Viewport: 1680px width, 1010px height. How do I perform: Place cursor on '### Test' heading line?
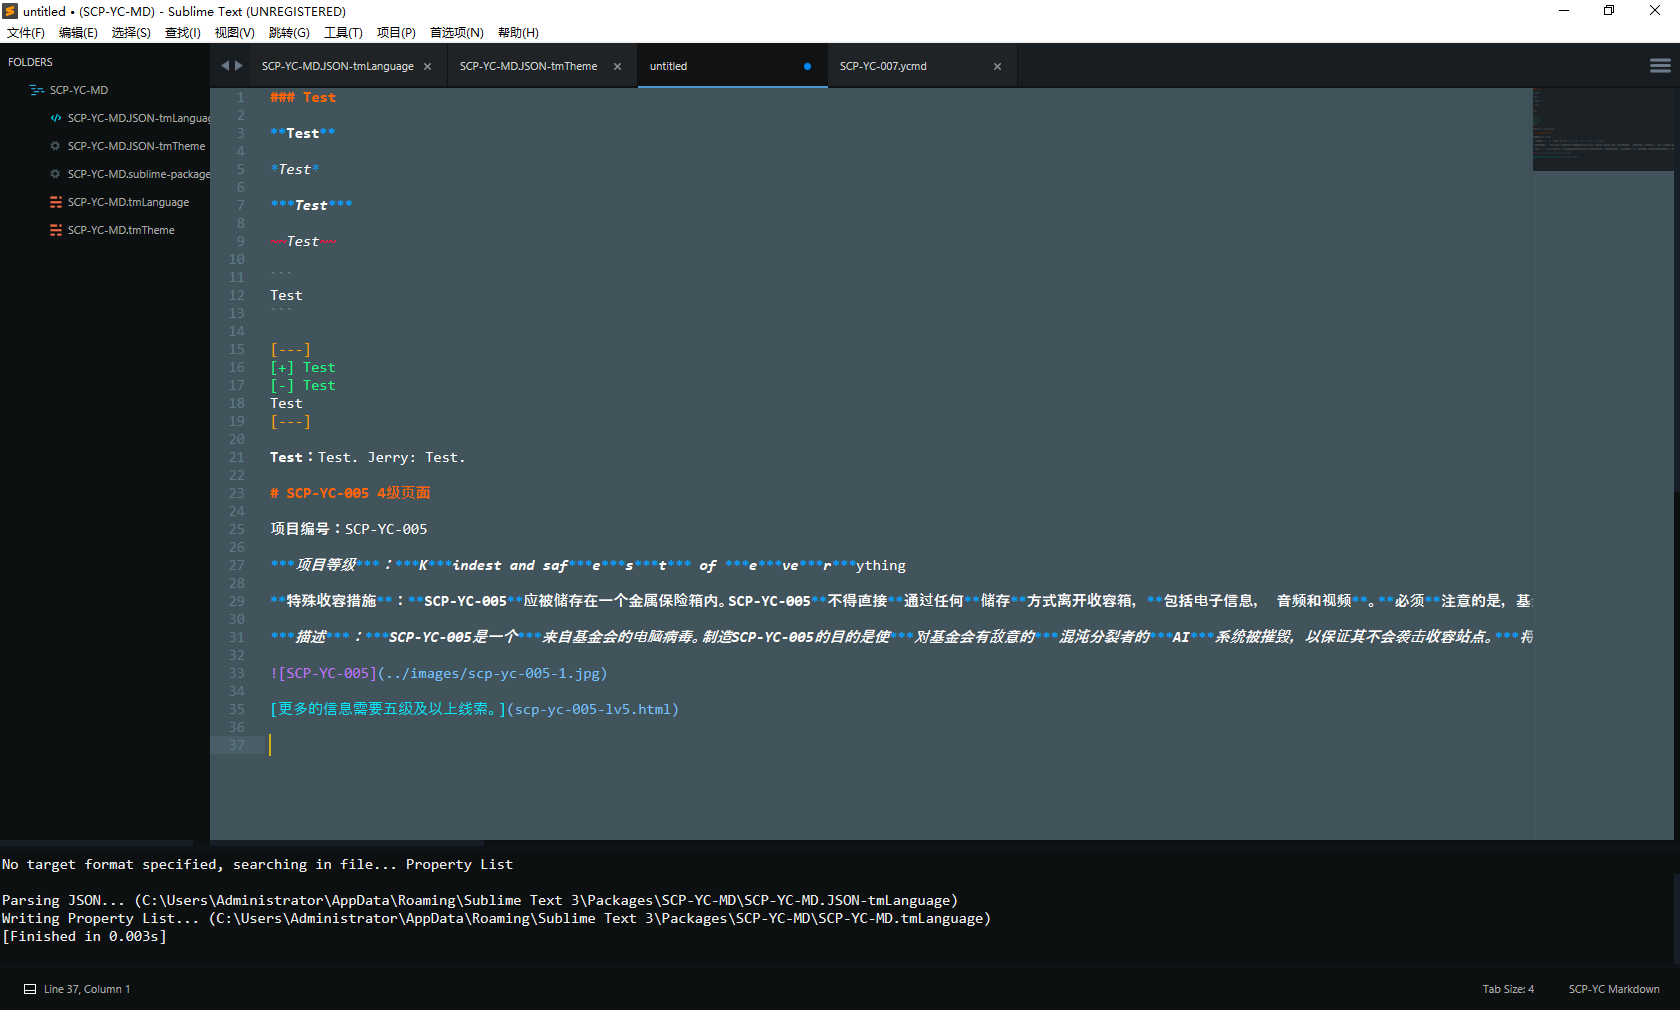point(303,97)
